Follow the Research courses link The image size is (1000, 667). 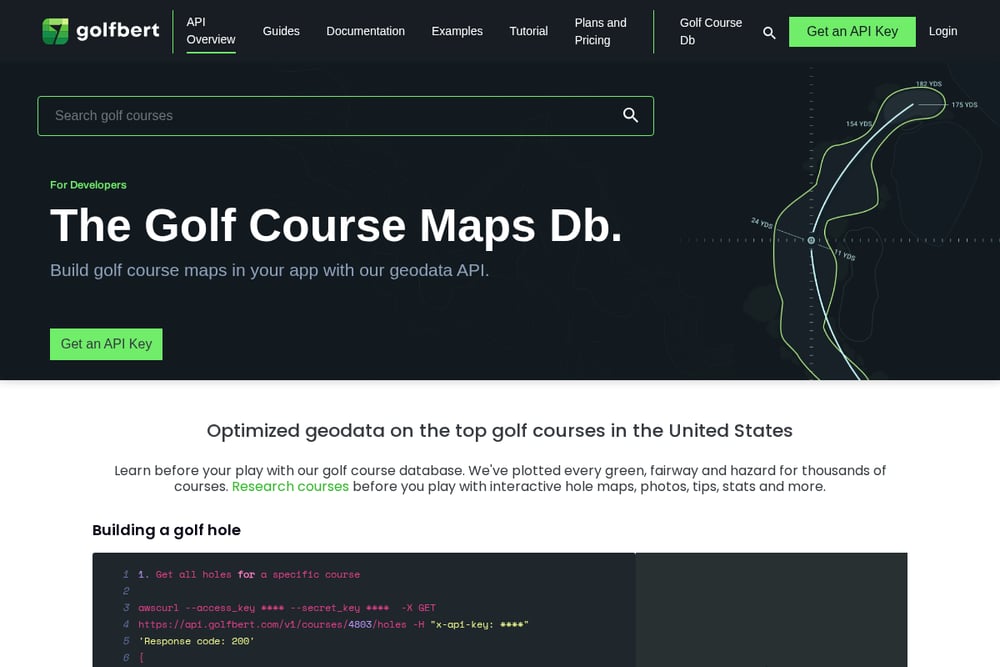[290, 487]
